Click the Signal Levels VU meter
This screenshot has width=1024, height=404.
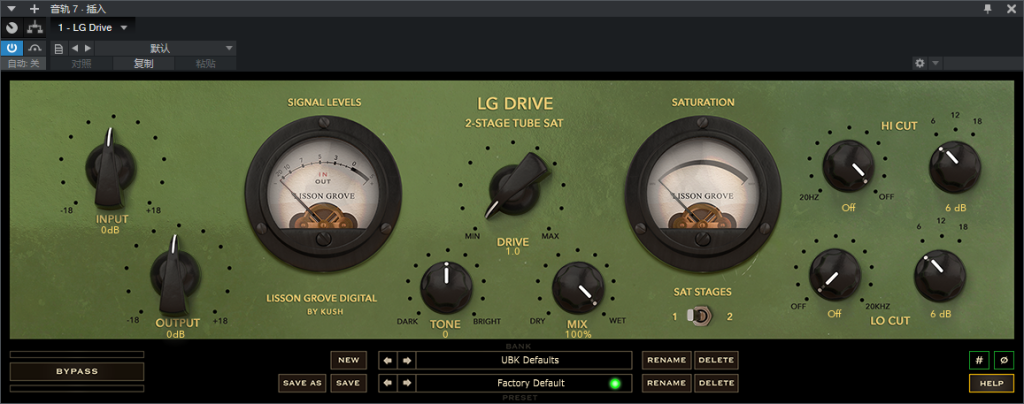(x=323, y=194)
